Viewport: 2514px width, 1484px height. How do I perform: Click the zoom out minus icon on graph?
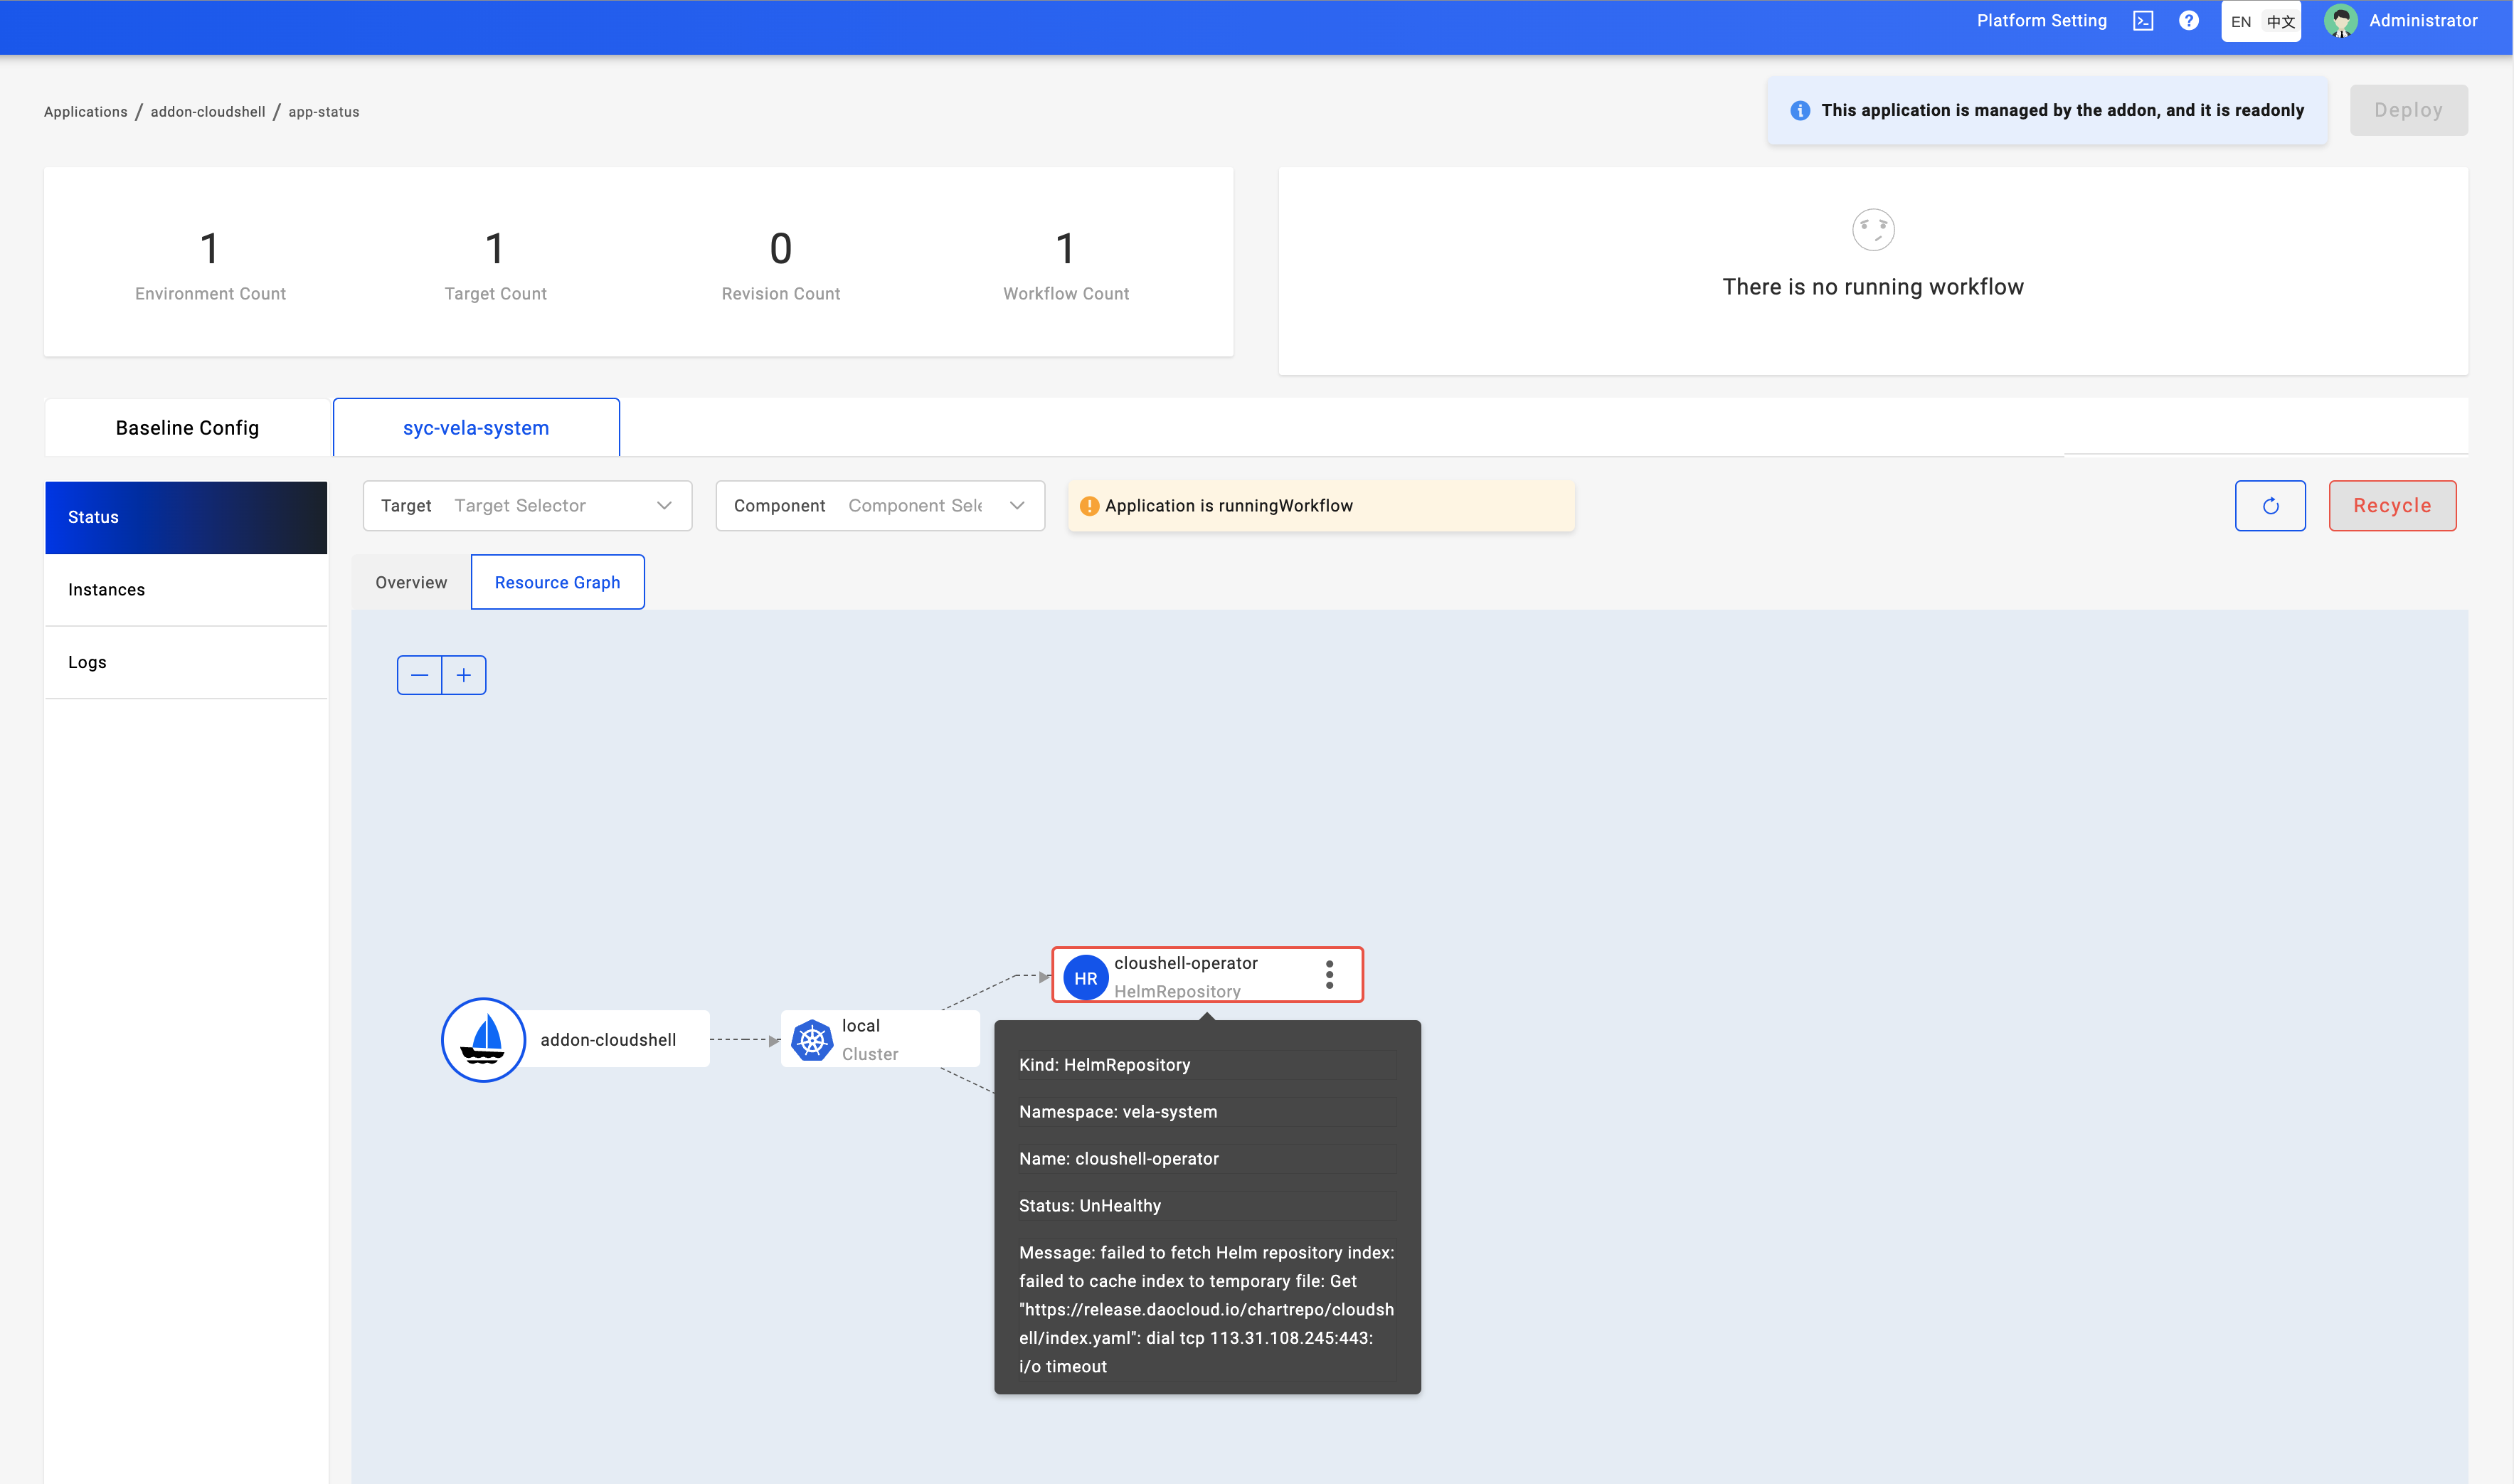click(419, 674)
